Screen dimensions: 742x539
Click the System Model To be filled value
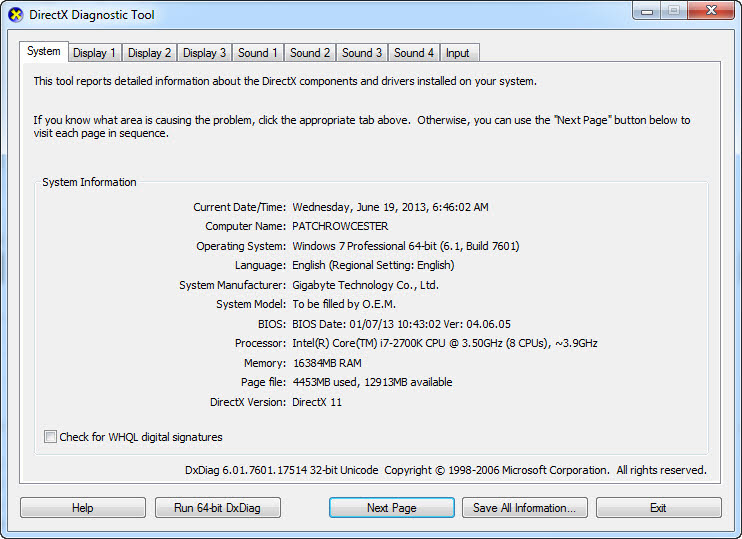click(x=344, y=304)
